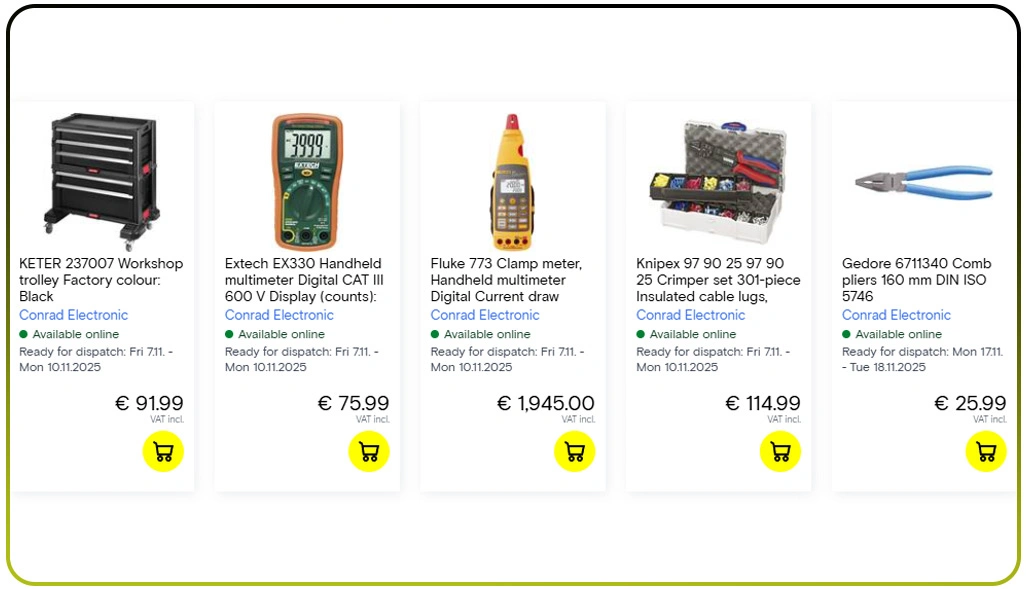Open the Extech multimeter product image
This screenshot has width=1026, height=589.
point(307,176)
